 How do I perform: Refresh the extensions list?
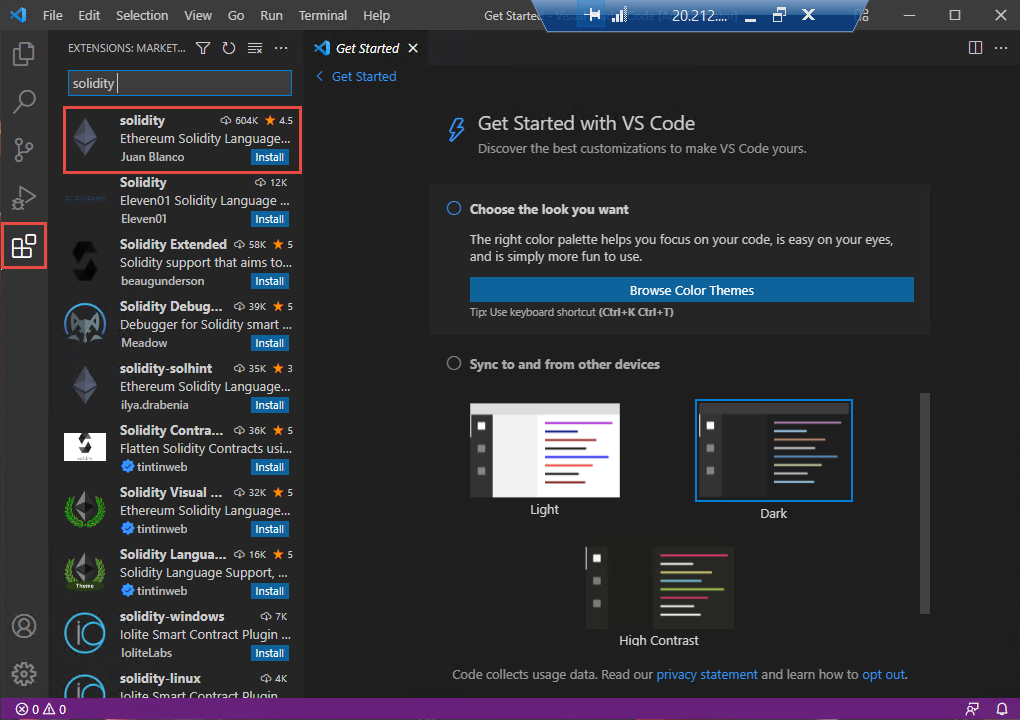[229, 48]
